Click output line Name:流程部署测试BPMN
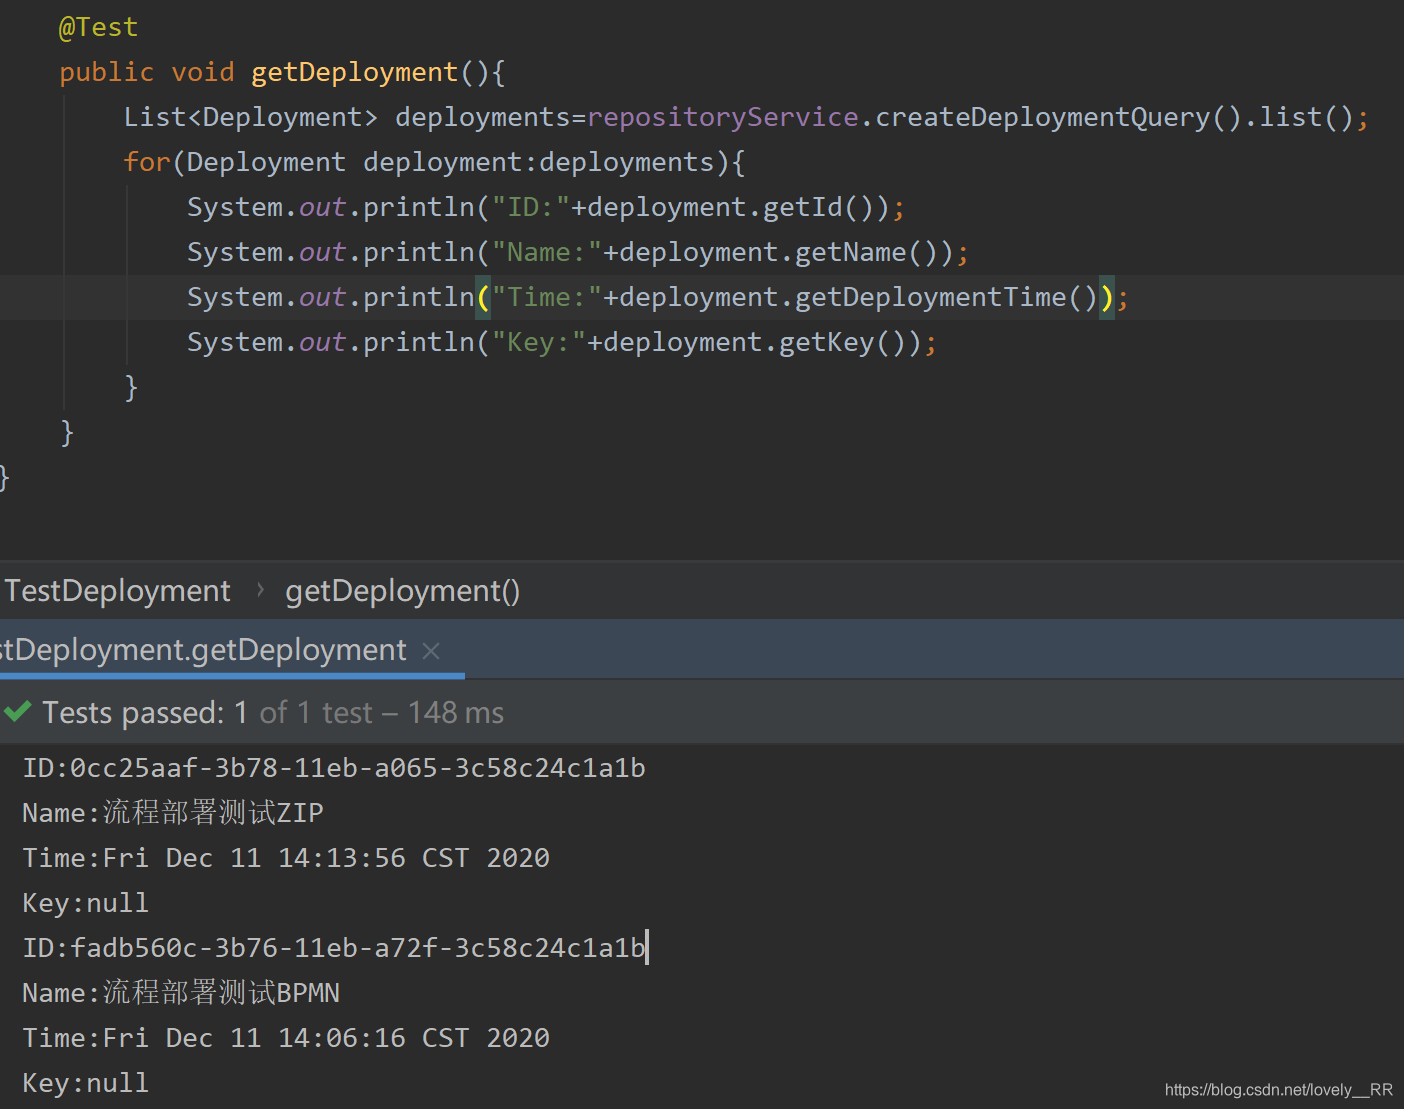The image size is (1404, 1109). click(x=181, y=993)
